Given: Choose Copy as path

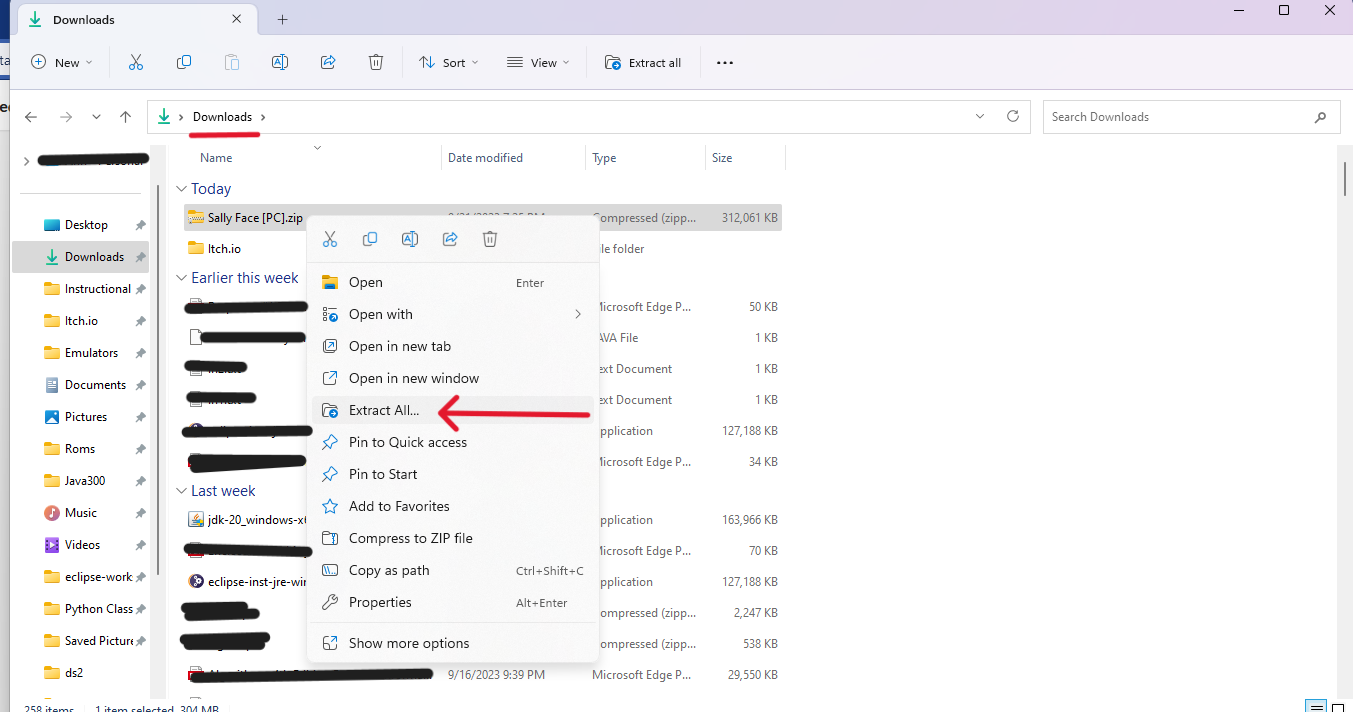Looking at the screenshot, I should (453, 570).
